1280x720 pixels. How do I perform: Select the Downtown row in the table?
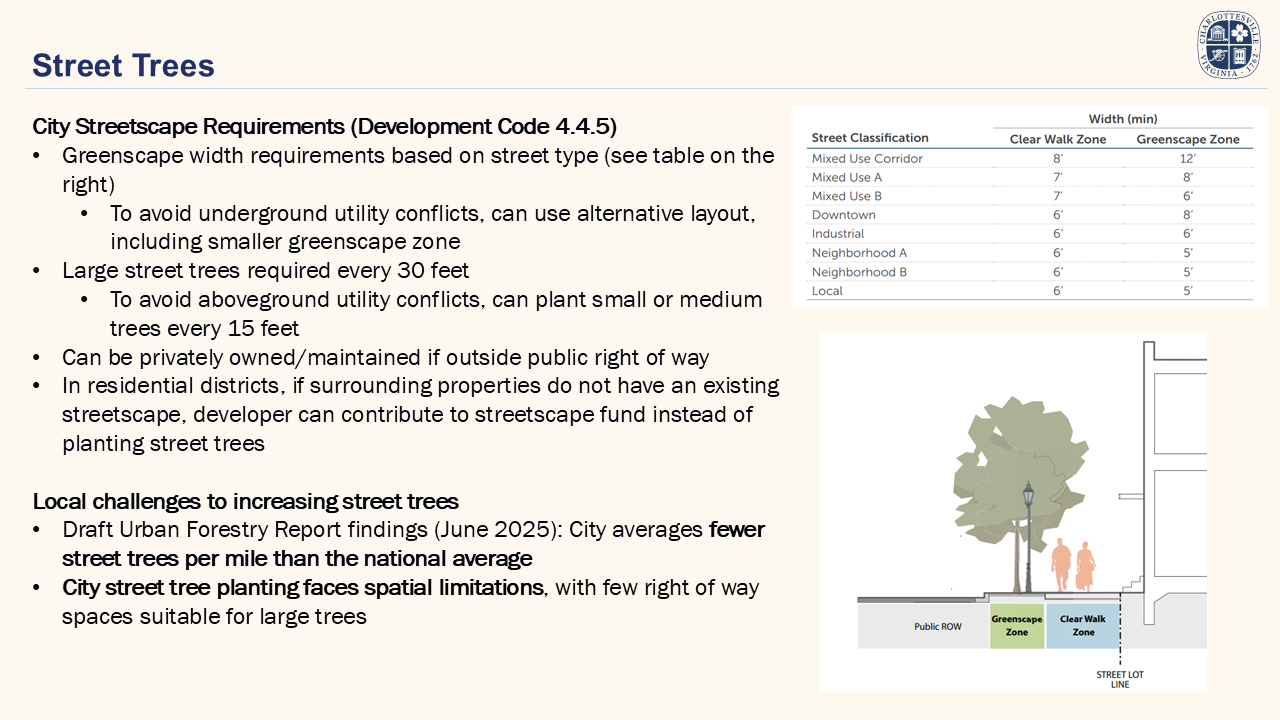coord(1030,215)
